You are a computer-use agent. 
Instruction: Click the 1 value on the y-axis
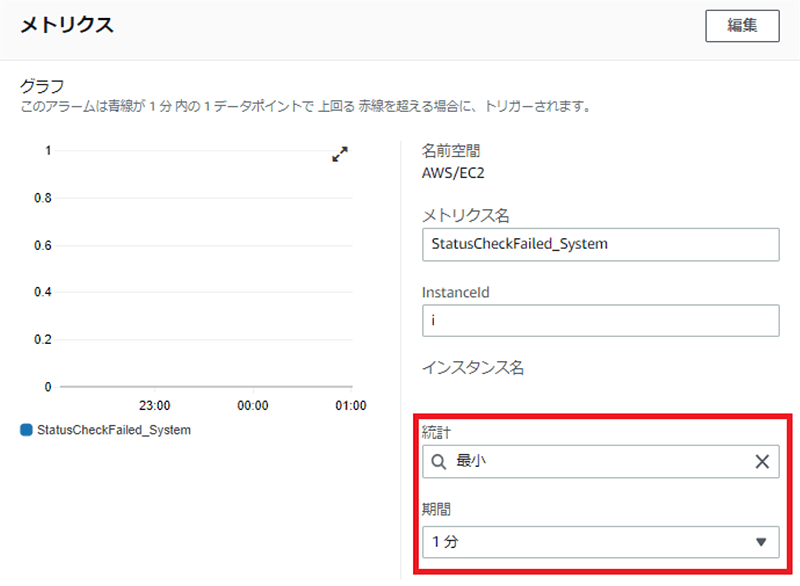click(48, 150)
